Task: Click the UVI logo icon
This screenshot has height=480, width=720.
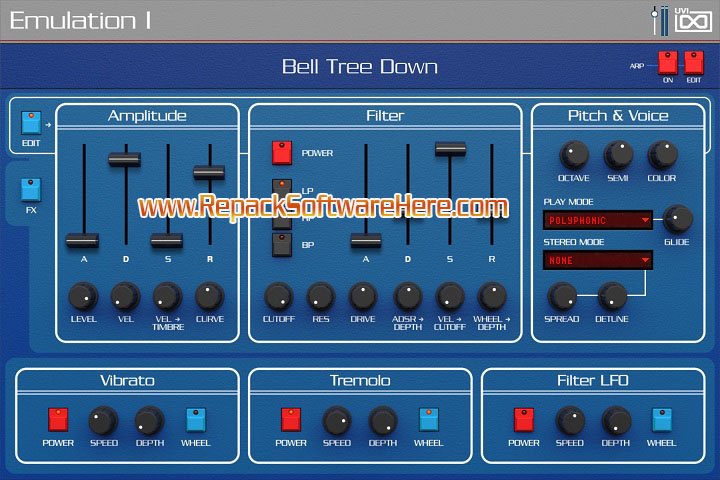Action: pyautogui.click(x=693, y=20)
